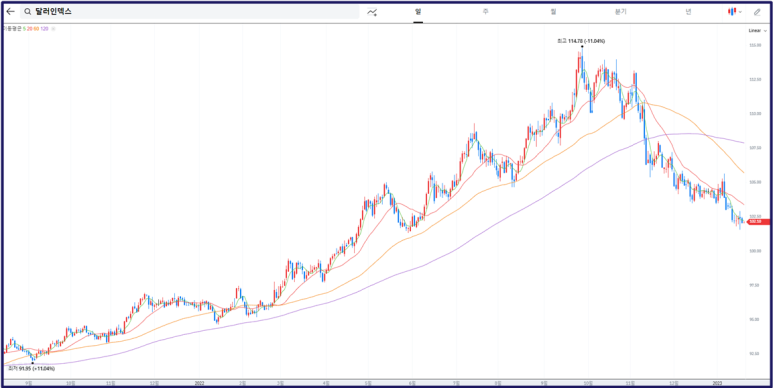Image resolution: width=773 pixels, height=388 pixels.
Task: Click the 최고 114.78 high marker label
Action: (581, 41)
